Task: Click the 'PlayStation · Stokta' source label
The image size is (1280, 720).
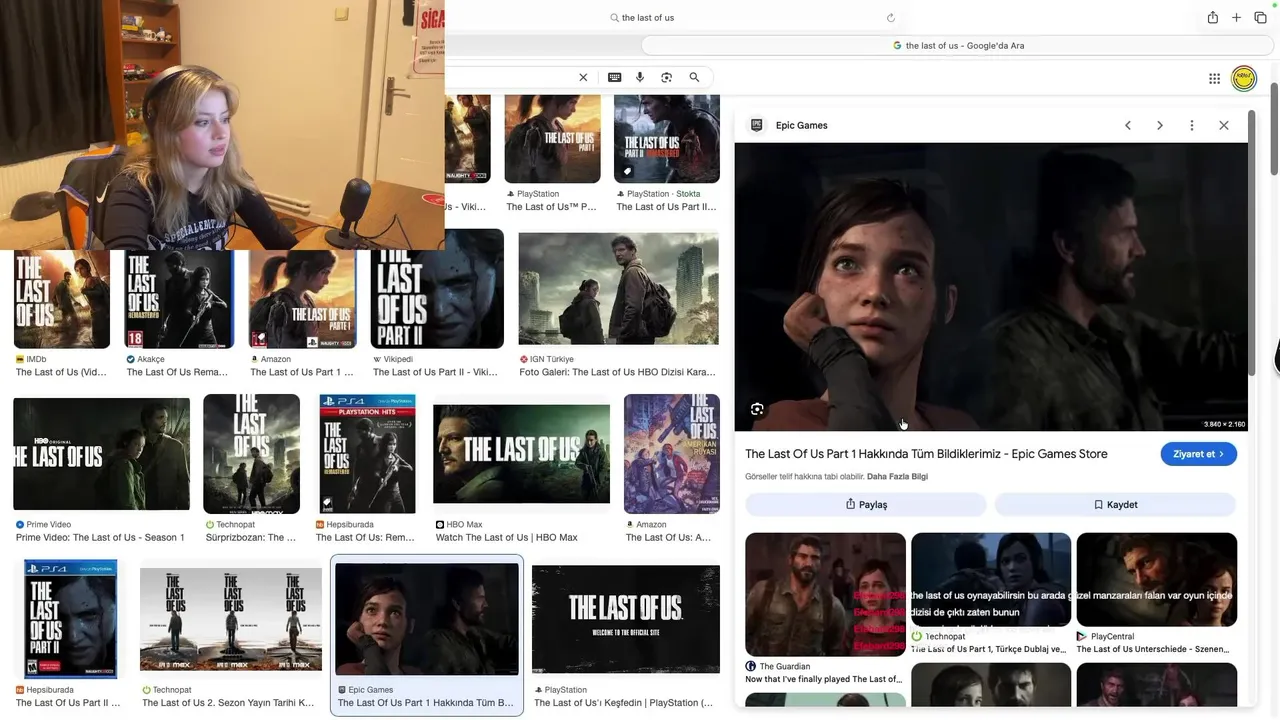Action: 659,194
